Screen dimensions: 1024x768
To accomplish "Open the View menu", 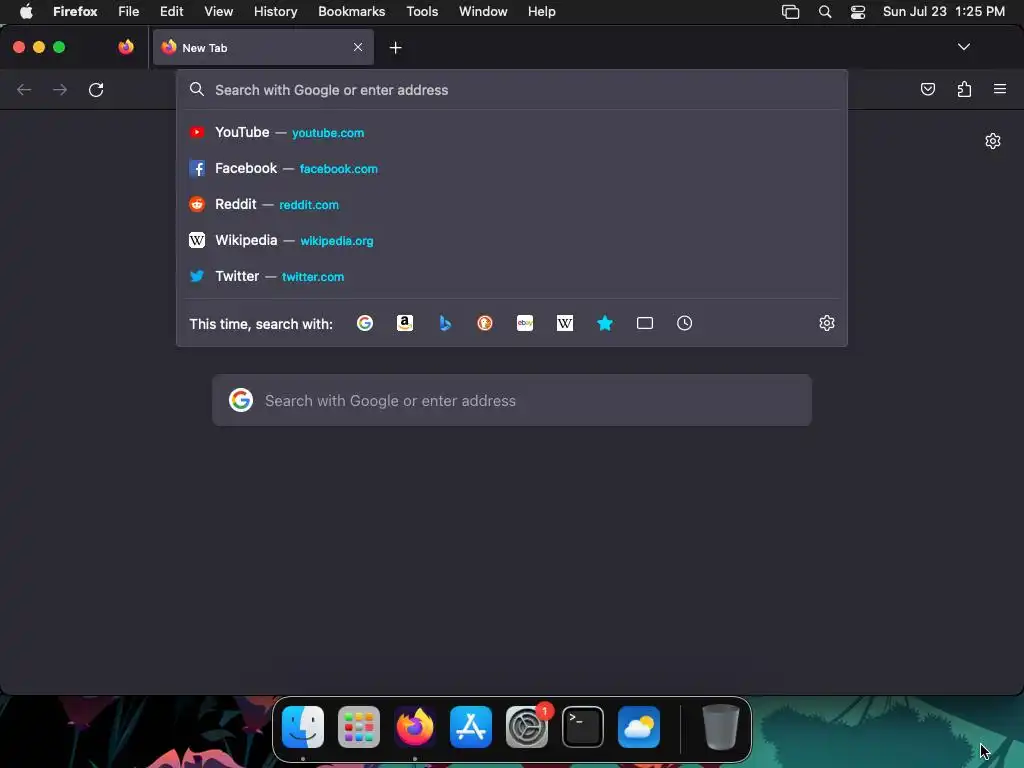I will [218, 12].
